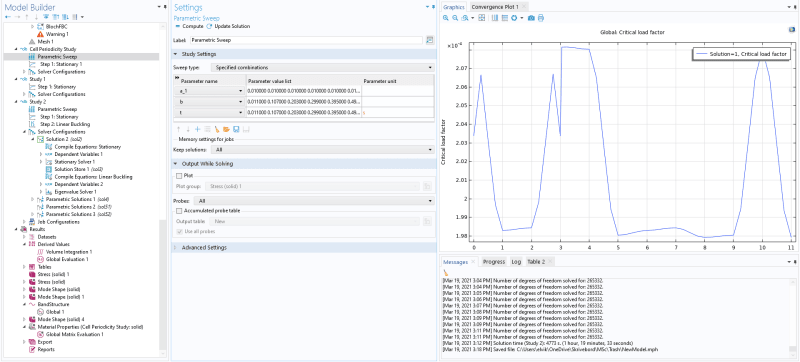Click the Print icon in Graphics toolbar
The width and height of the screenshot is (800, 362).
point(541,18)
